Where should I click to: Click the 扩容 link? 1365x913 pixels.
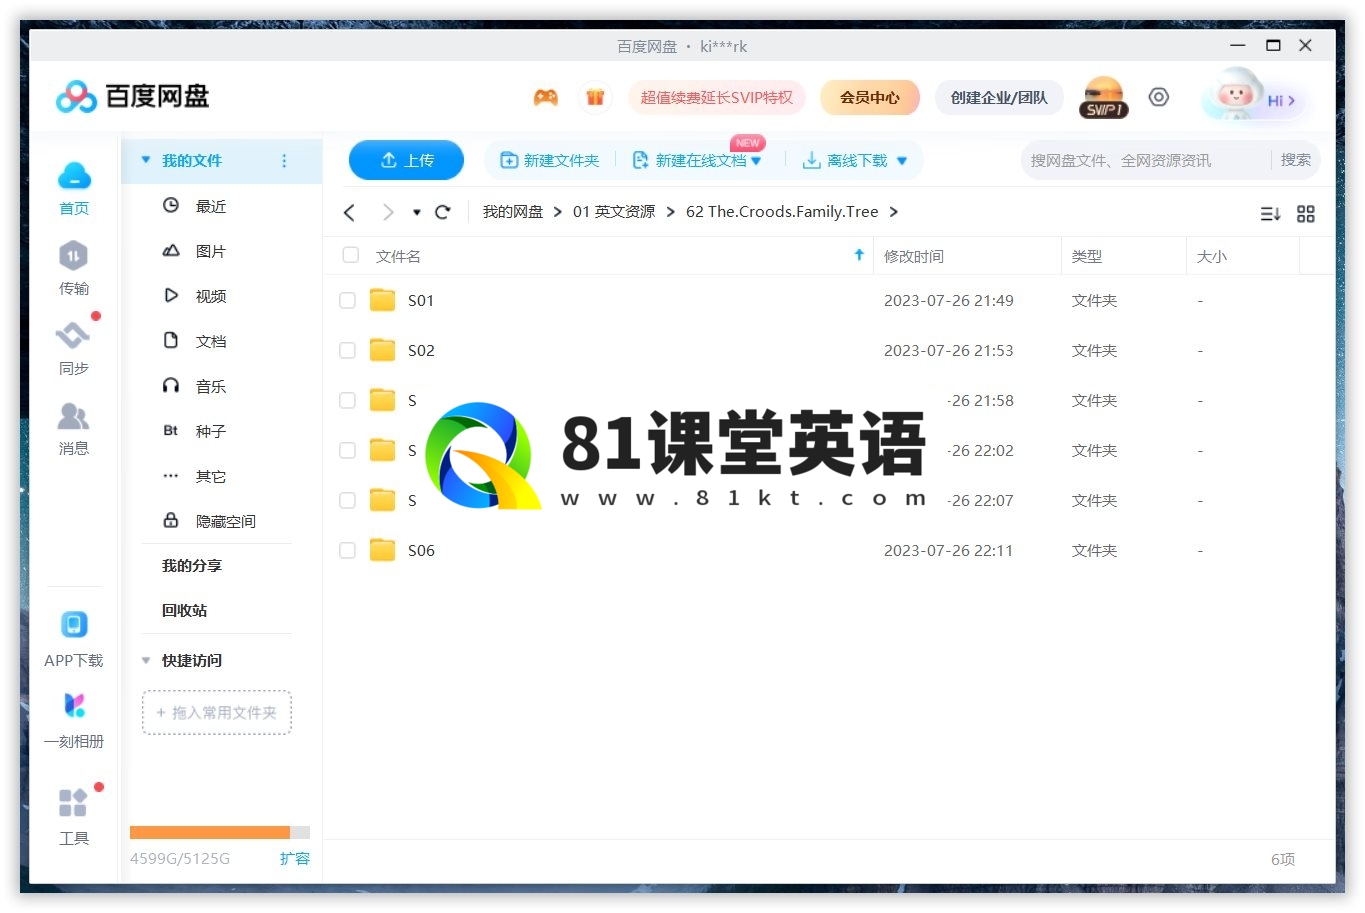click(295, 859)
